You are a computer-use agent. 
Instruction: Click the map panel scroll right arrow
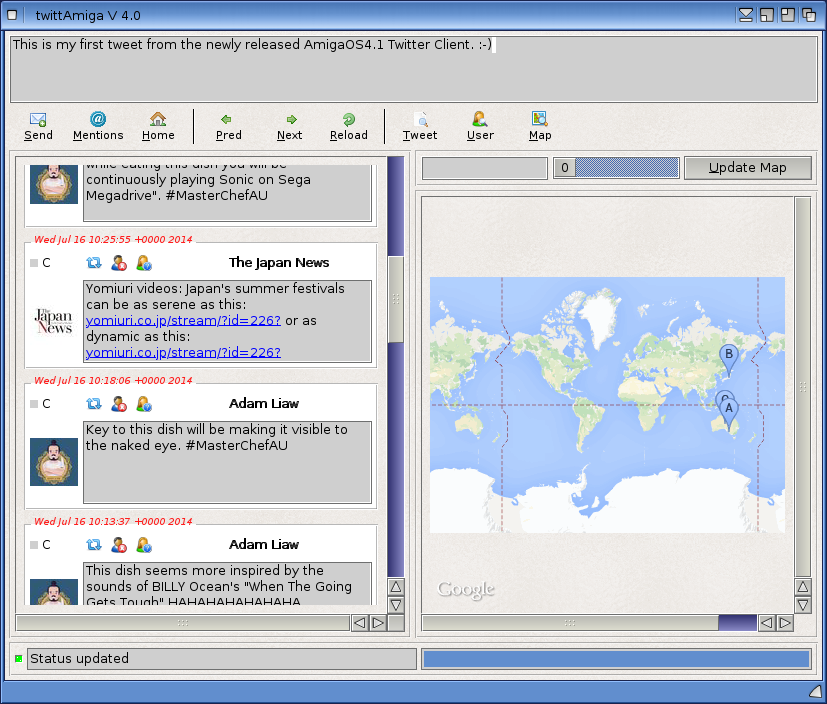(785, 623)
